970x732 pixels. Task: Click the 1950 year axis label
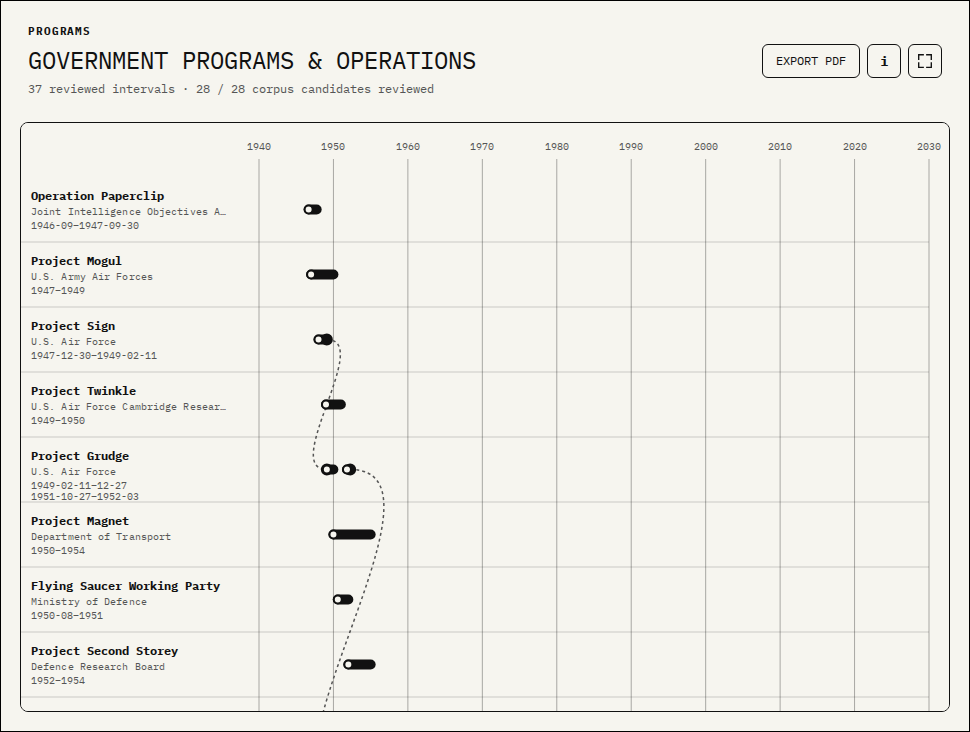(333, 147)
